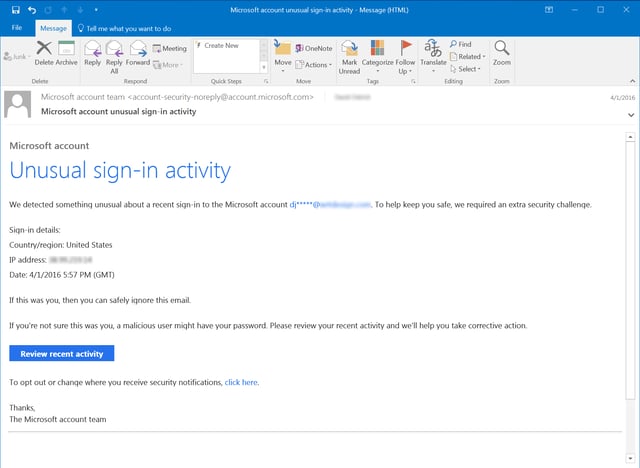Click the Reply icon
The width and height of the screenshot is (640, 468).
click(92, 52)
